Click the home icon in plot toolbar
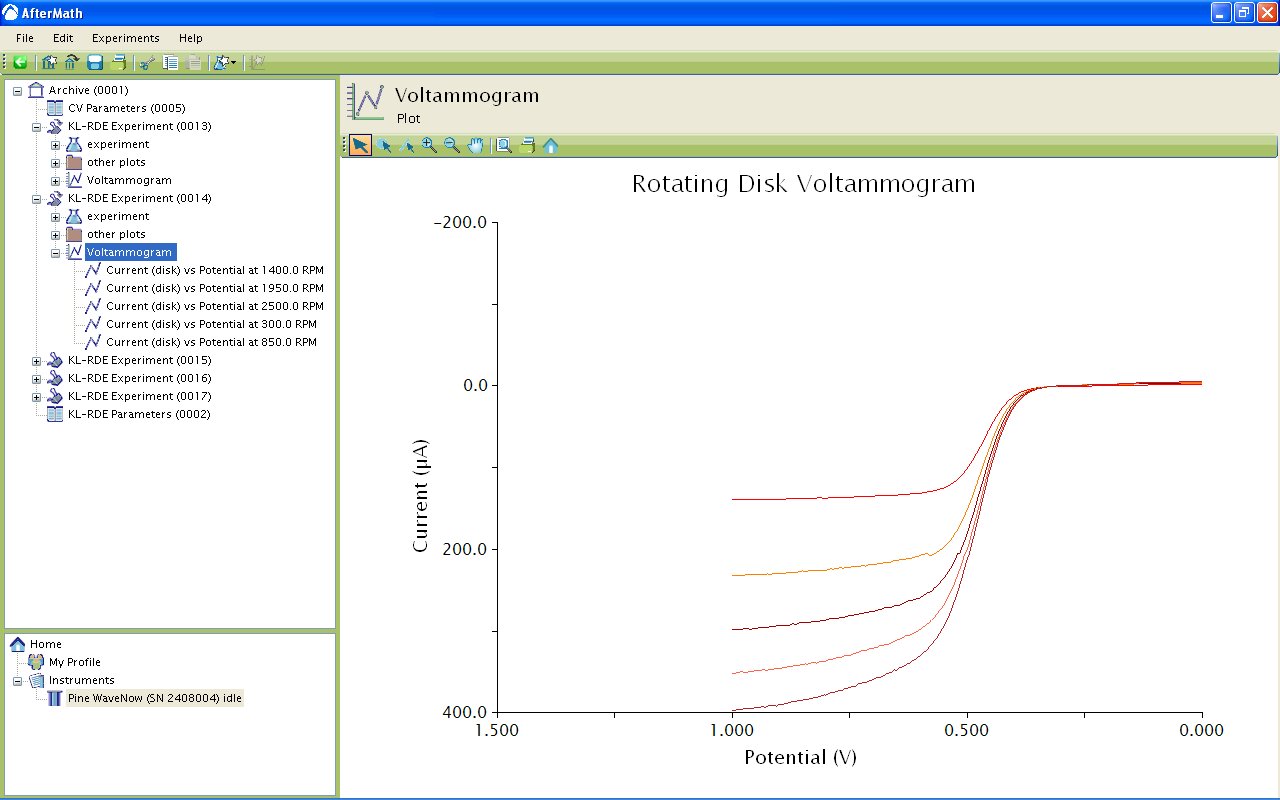 tap(550, 145)
